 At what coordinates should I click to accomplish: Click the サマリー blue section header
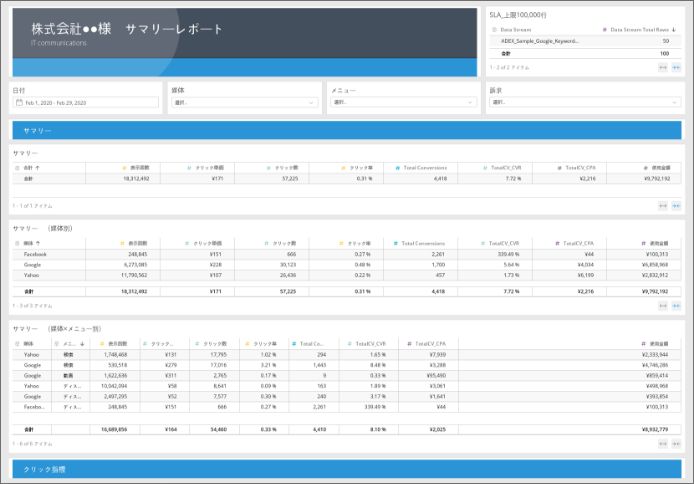coord(347,131)
